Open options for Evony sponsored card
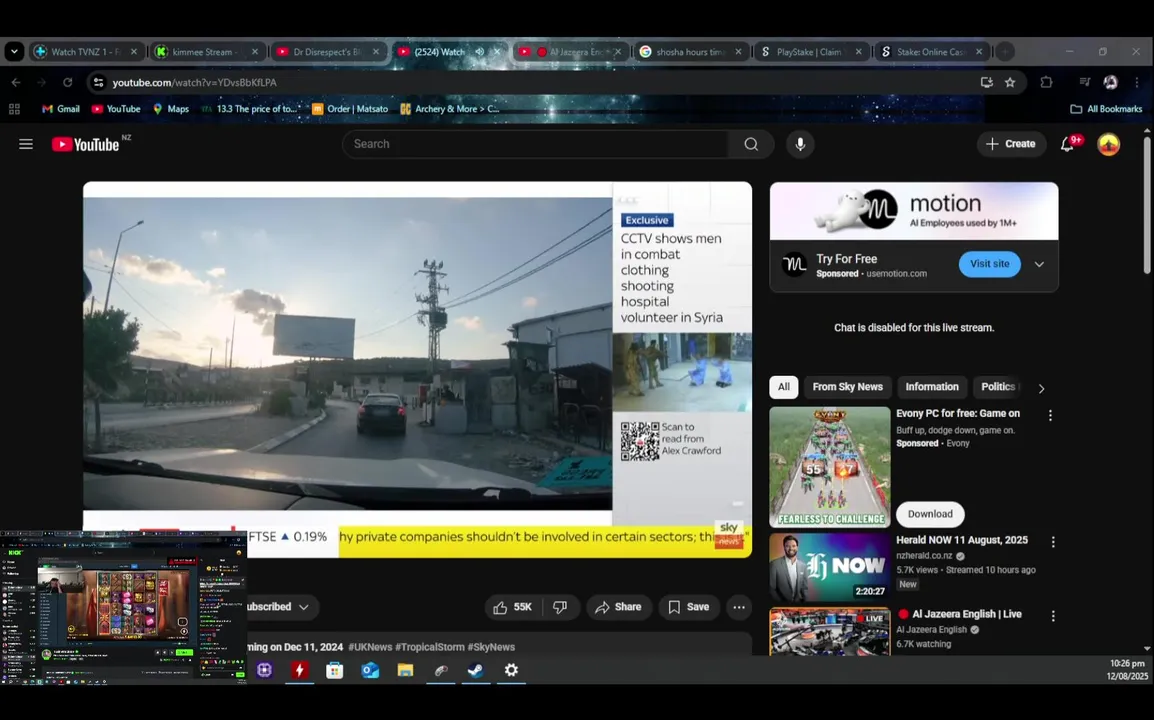 [1050, 415]
